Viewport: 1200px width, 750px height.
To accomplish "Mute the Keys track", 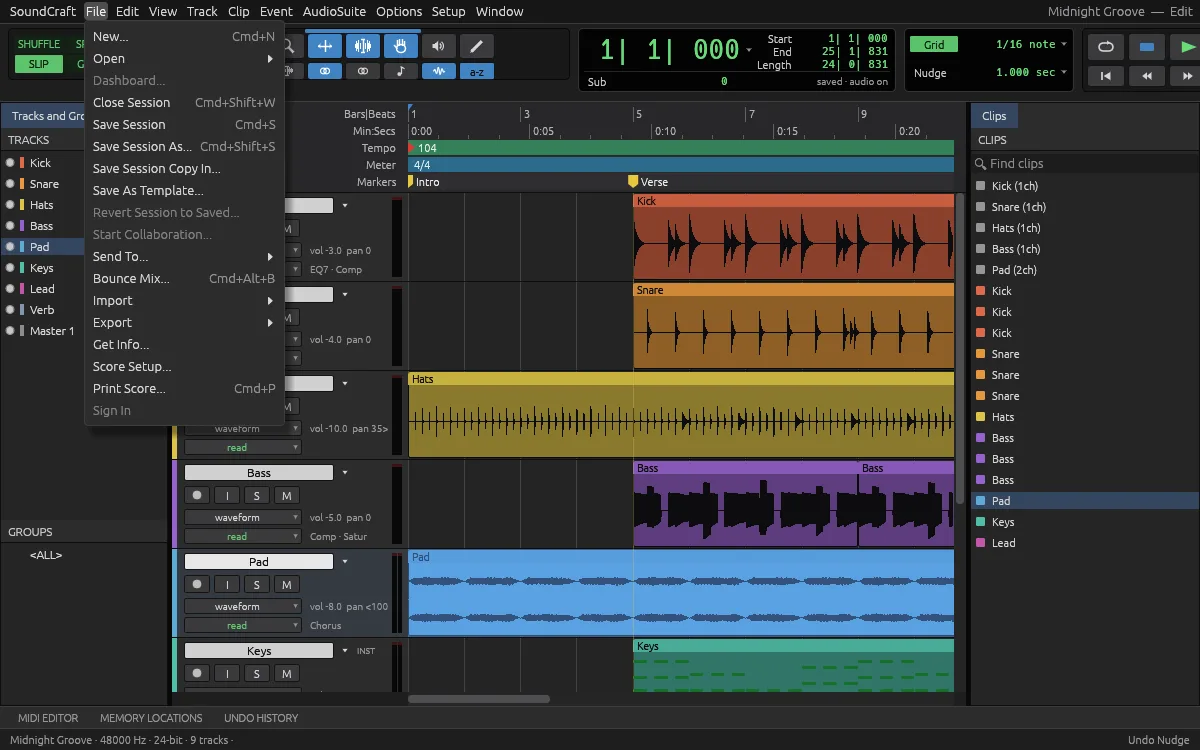I will 287,674.
